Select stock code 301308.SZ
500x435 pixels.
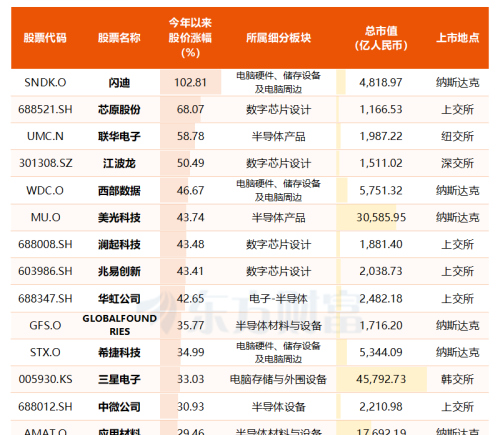coord(45,163)
